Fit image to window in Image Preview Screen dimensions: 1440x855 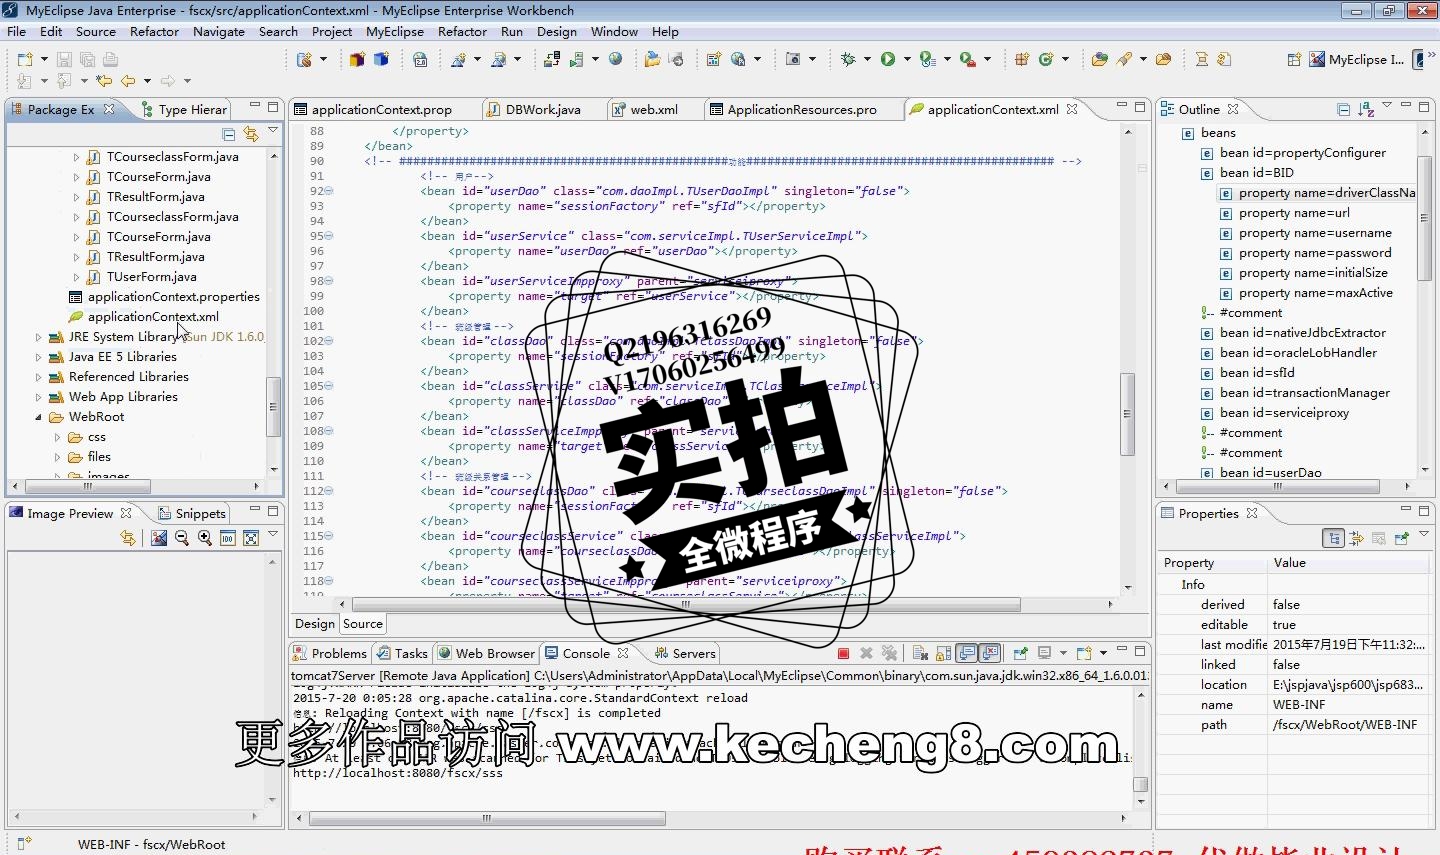click(251, 538)
